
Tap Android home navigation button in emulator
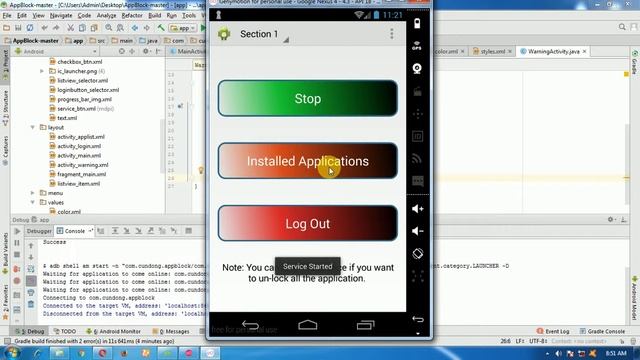[x=308, y=325]
